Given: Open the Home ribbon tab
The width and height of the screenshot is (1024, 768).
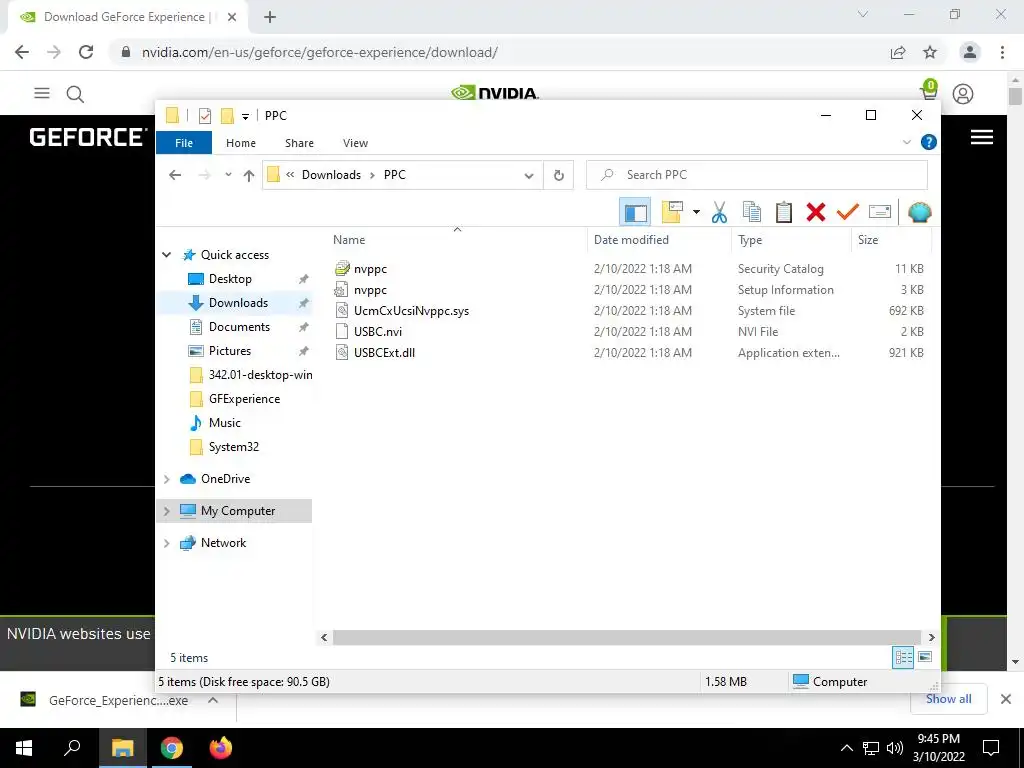Looking at the screenshot, I should (x=241, y=142).
